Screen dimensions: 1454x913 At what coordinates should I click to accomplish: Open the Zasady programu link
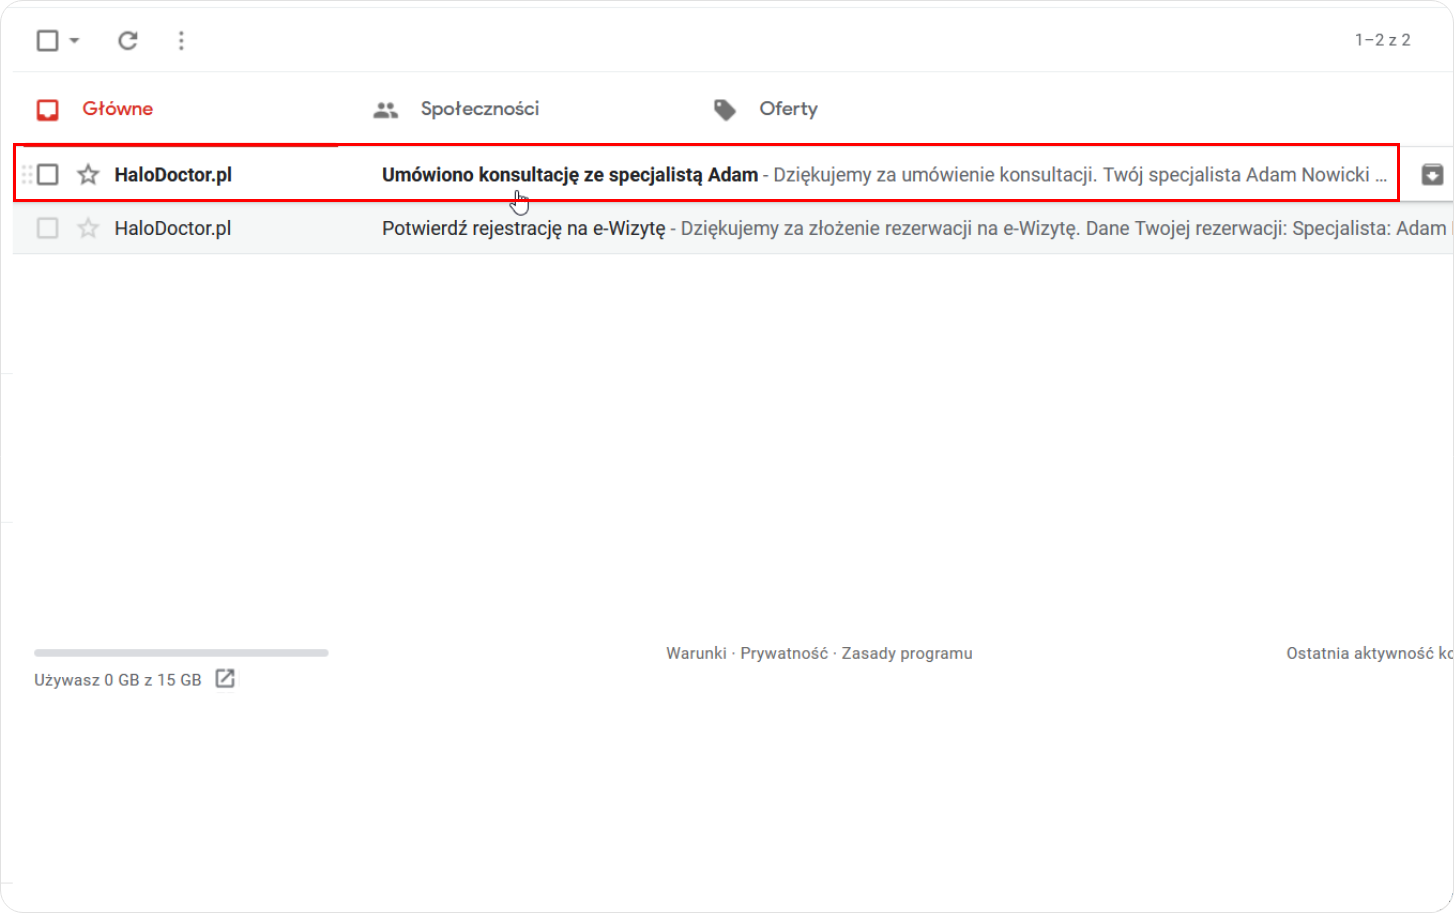907,653
